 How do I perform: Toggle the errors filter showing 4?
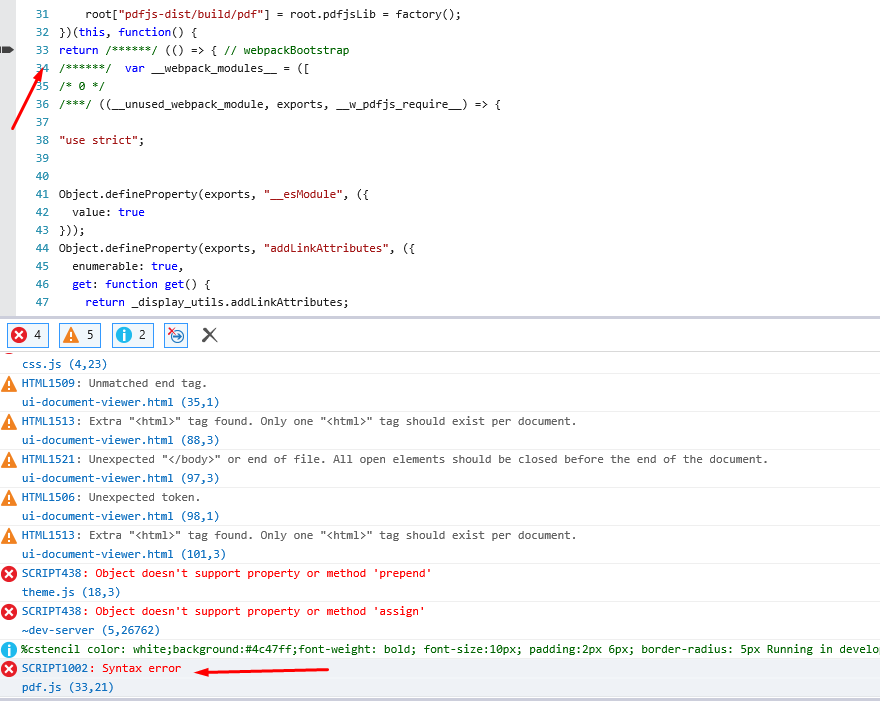[x=27, y=335]
